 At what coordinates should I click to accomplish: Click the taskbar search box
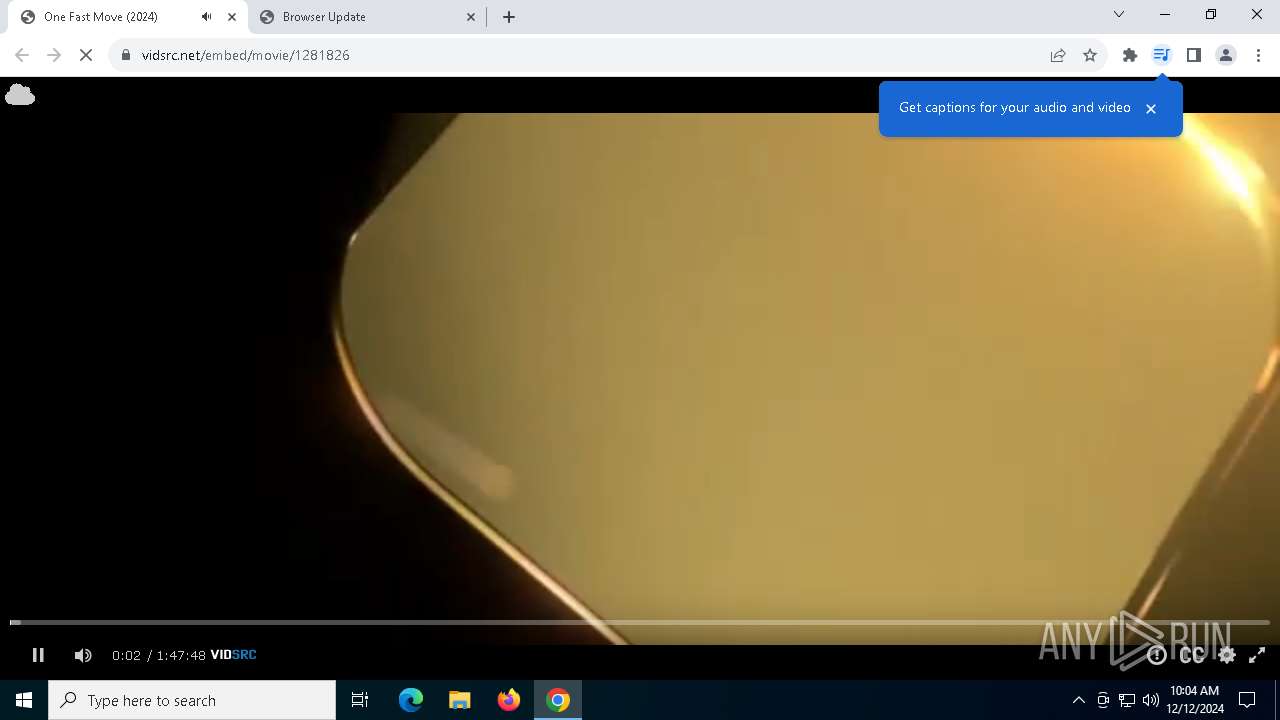tap(192, 700)
